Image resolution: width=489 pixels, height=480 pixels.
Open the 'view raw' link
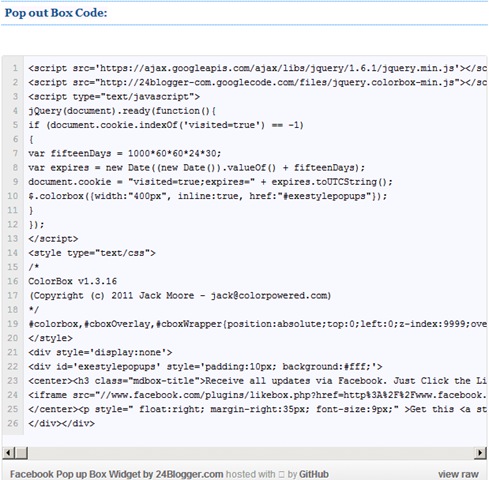[458, 474]
